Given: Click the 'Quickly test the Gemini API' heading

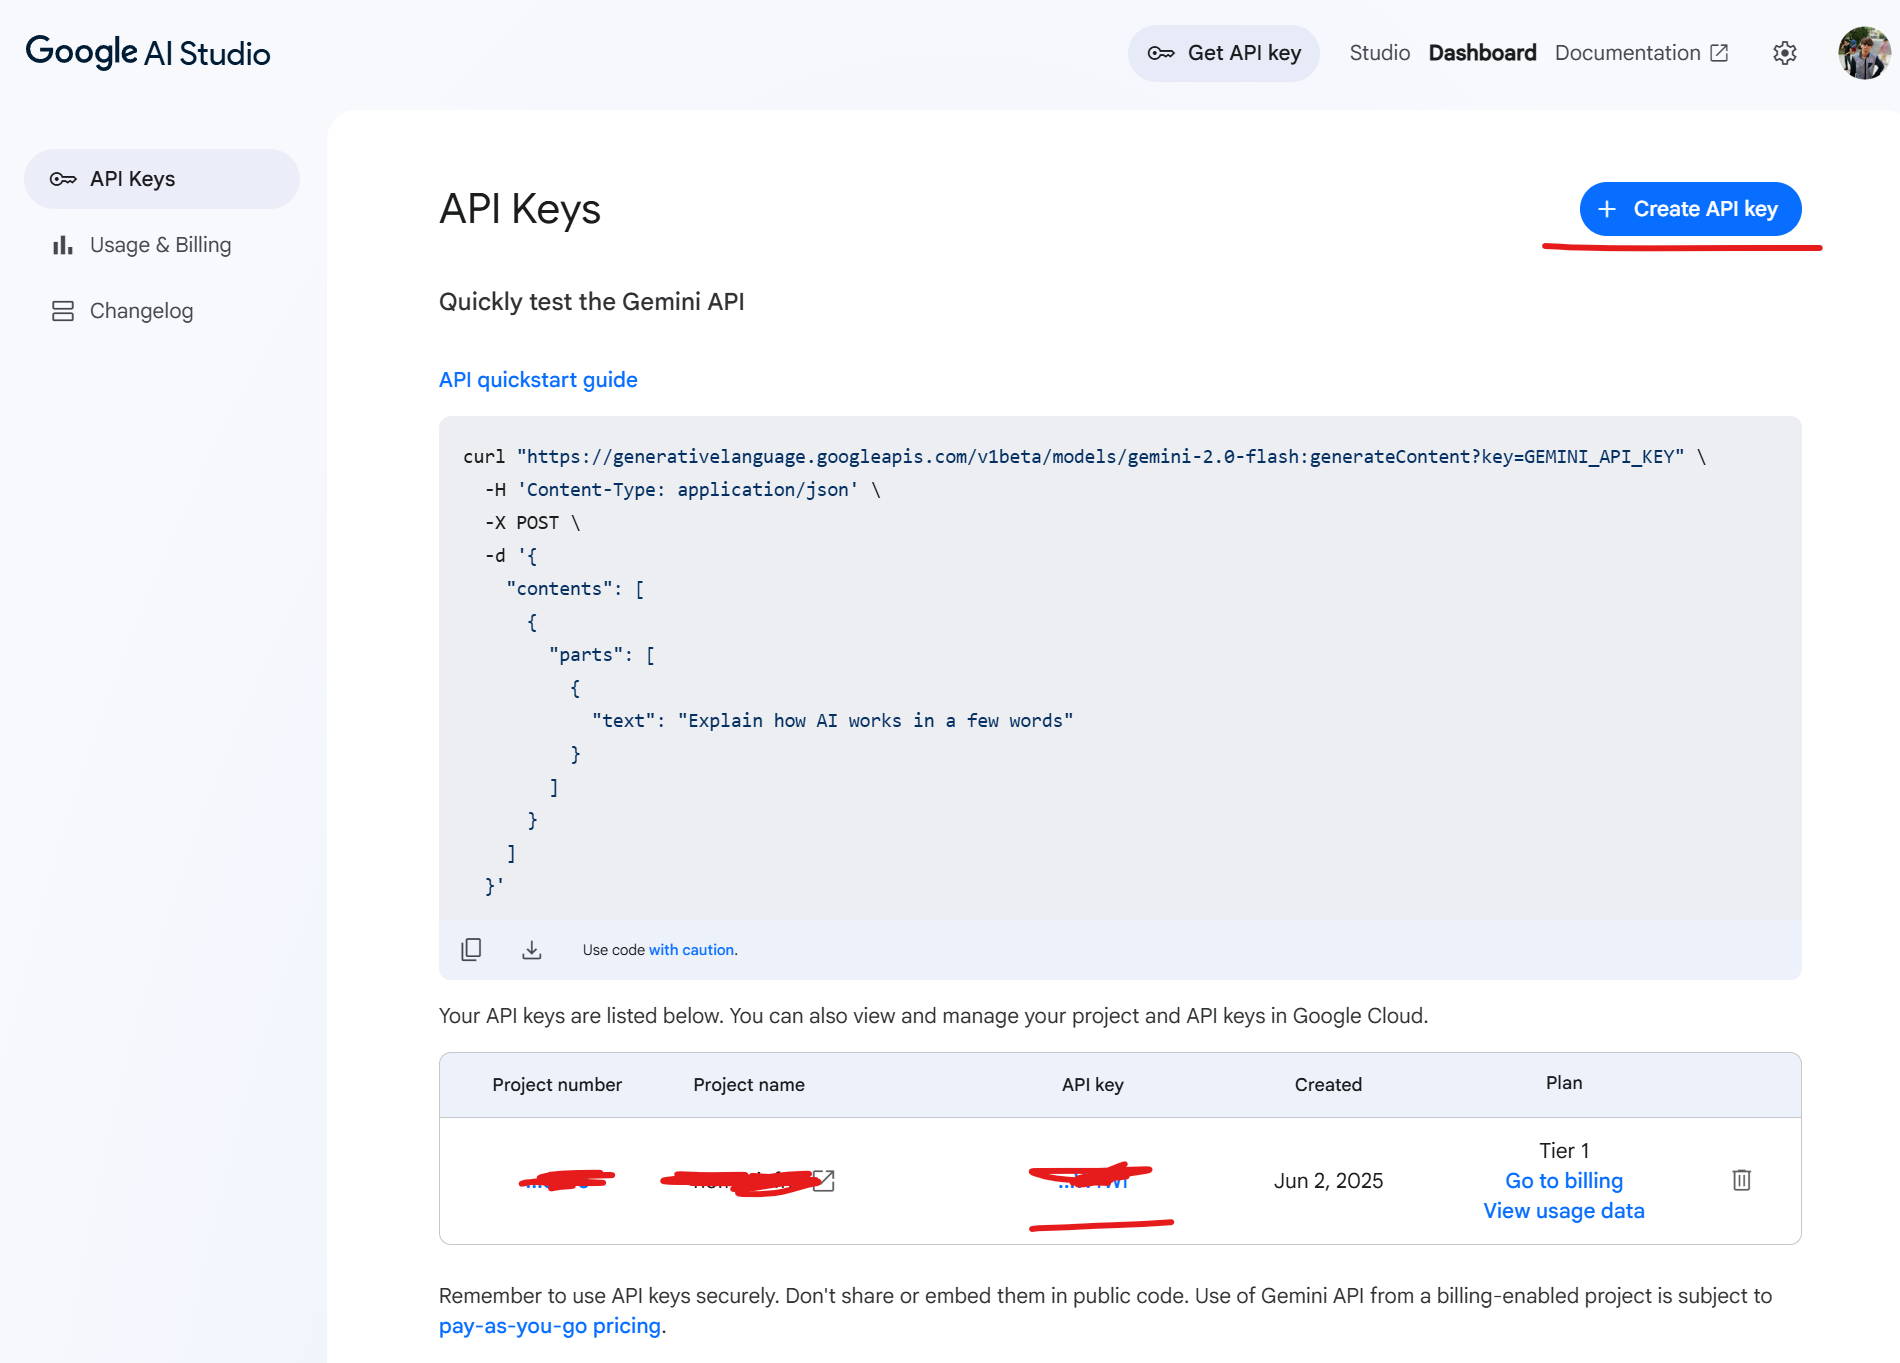Looking at the screenshot, I should (592, 302).
